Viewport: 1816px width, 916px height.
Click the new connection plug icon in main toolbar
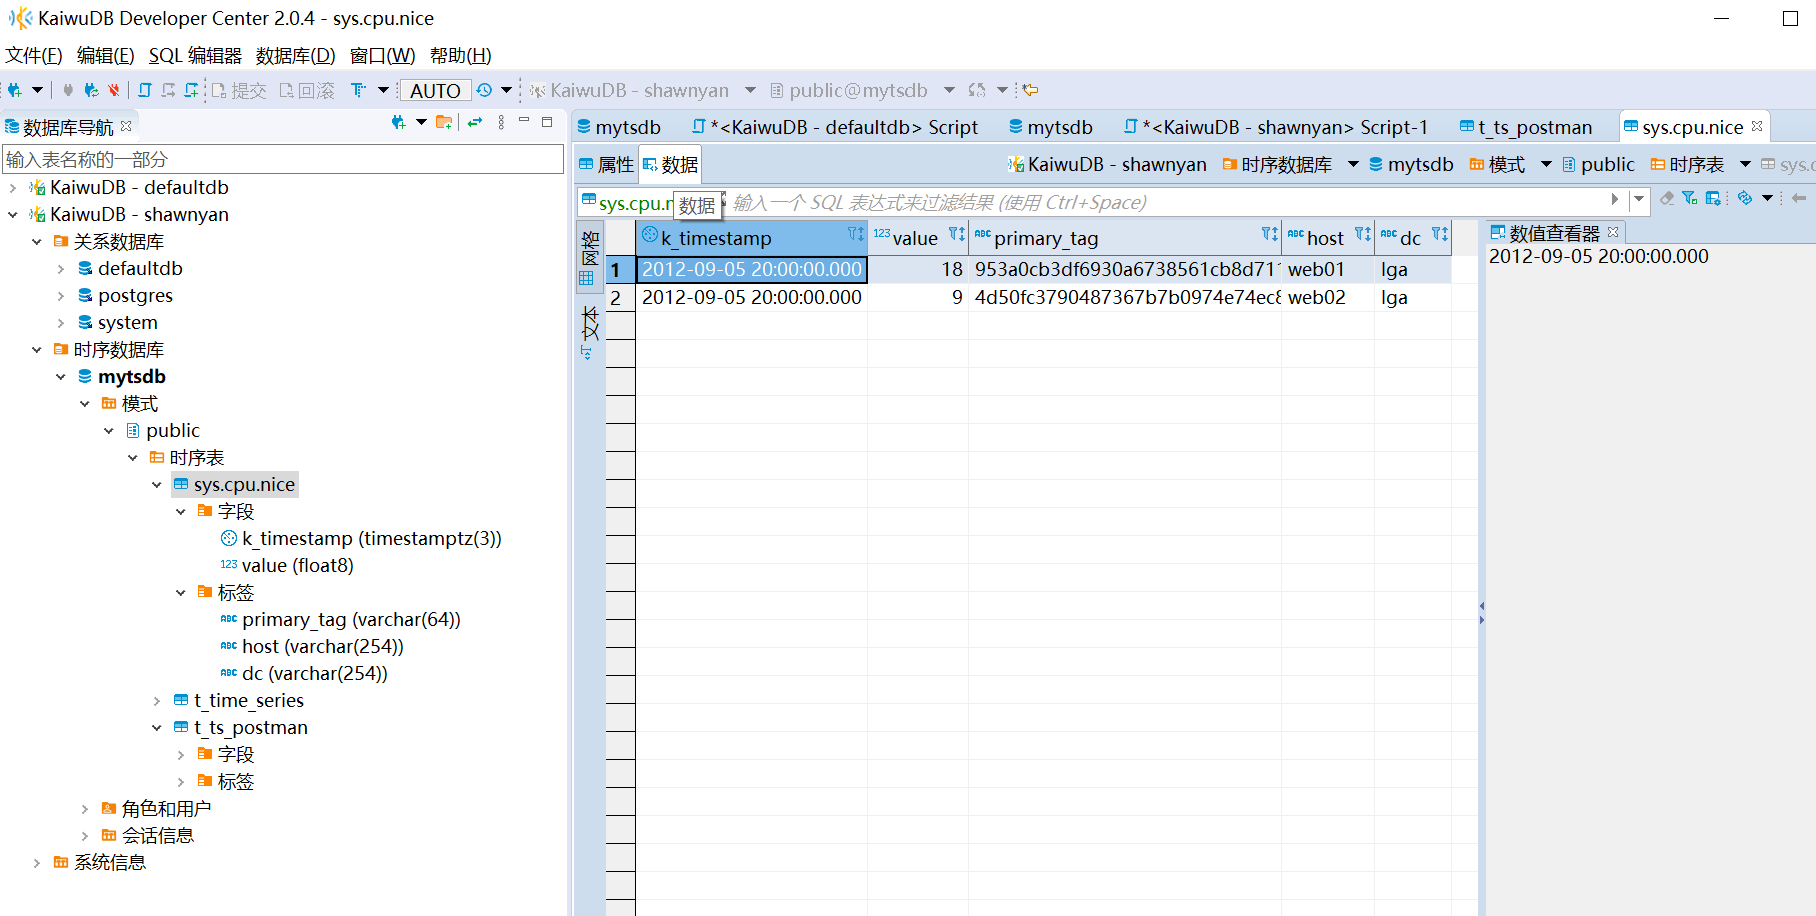coord(14,90)
